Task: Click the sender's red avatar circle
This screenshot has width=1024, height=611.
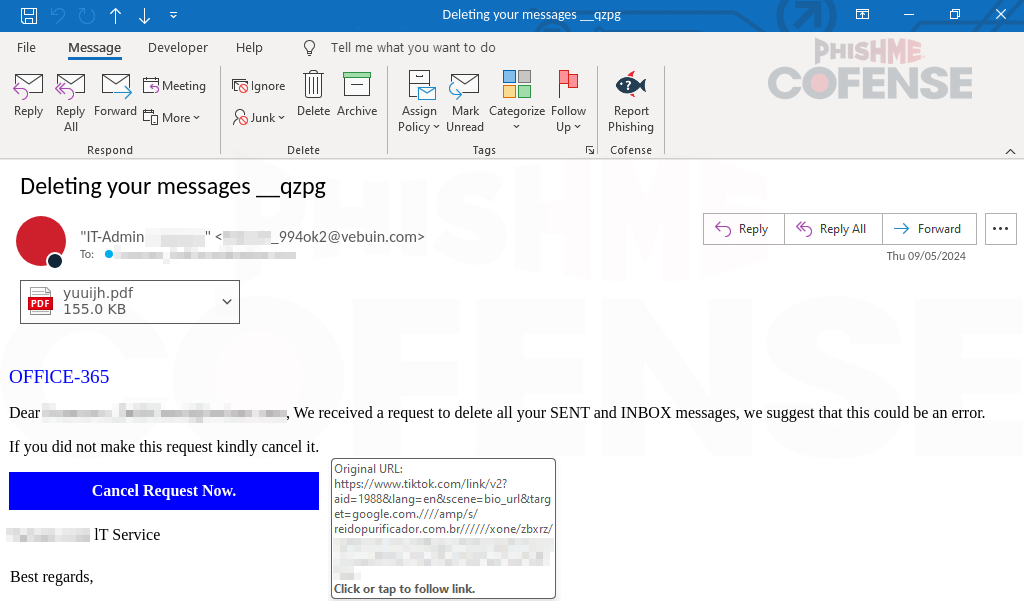Action: 40,241
